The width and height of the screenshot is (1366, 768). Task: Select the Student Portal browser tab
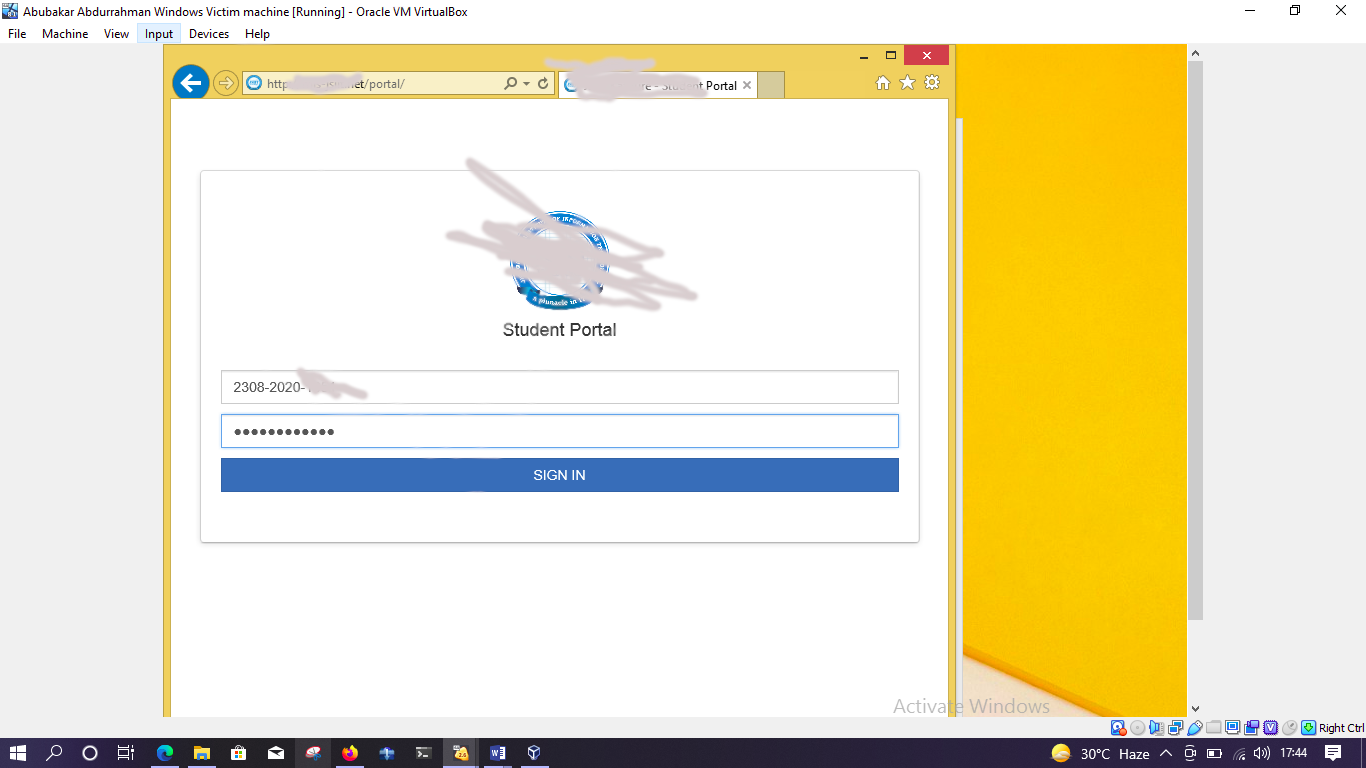[655, 85]
